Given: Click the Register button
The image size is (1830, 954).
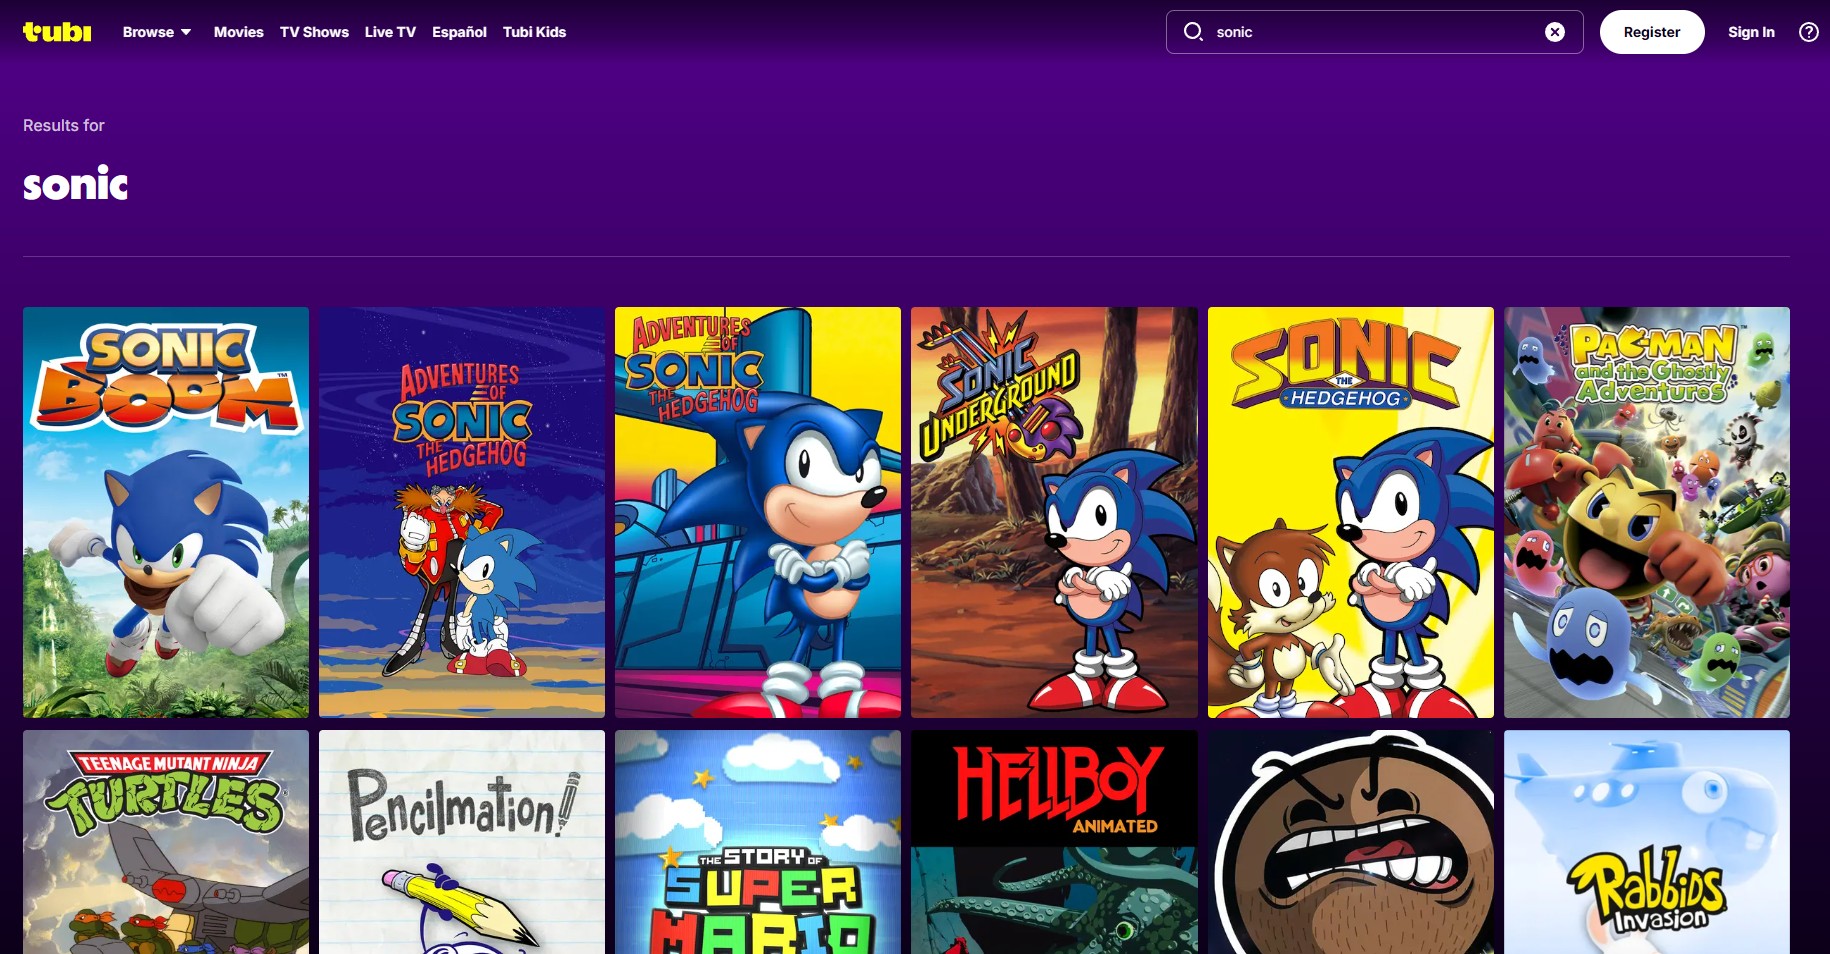Looking at the screenshot, I should pos(1652,32).
